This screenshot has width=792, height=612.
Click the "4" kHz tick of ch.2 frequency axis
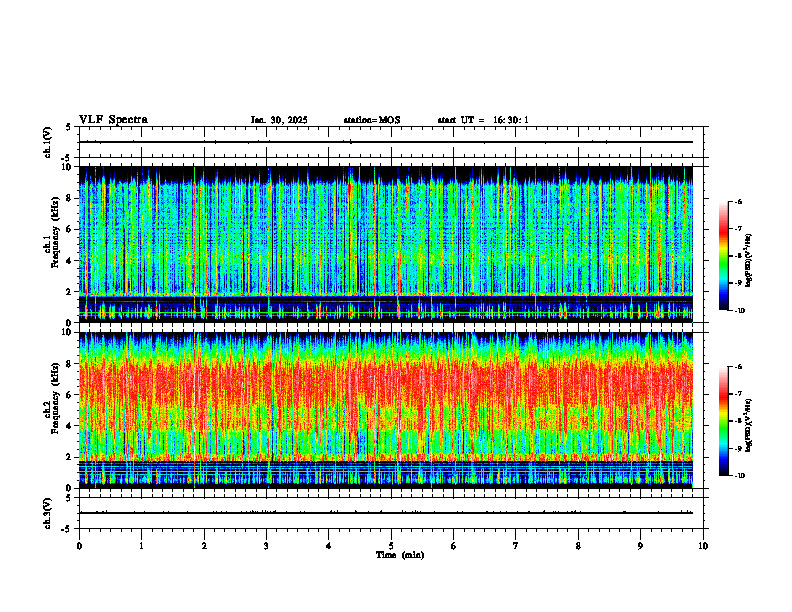tap(70, 426)
